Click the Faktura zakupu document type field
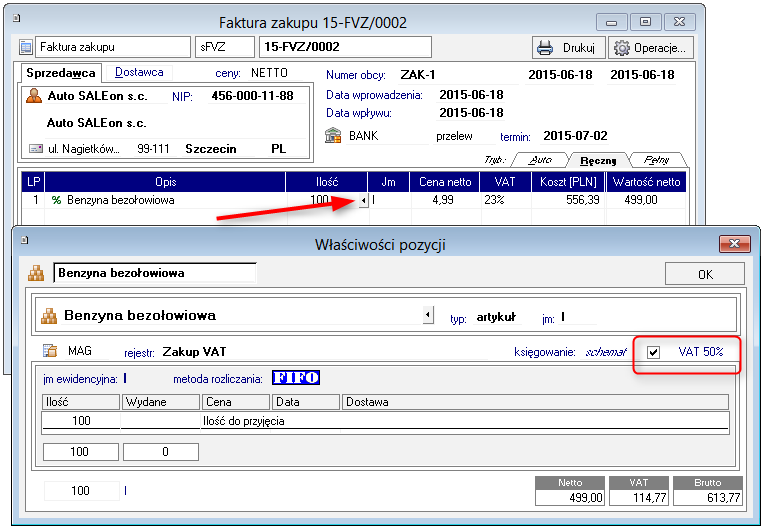The width and height of the screenshot is (762, 527). click(x=113, y=47)
